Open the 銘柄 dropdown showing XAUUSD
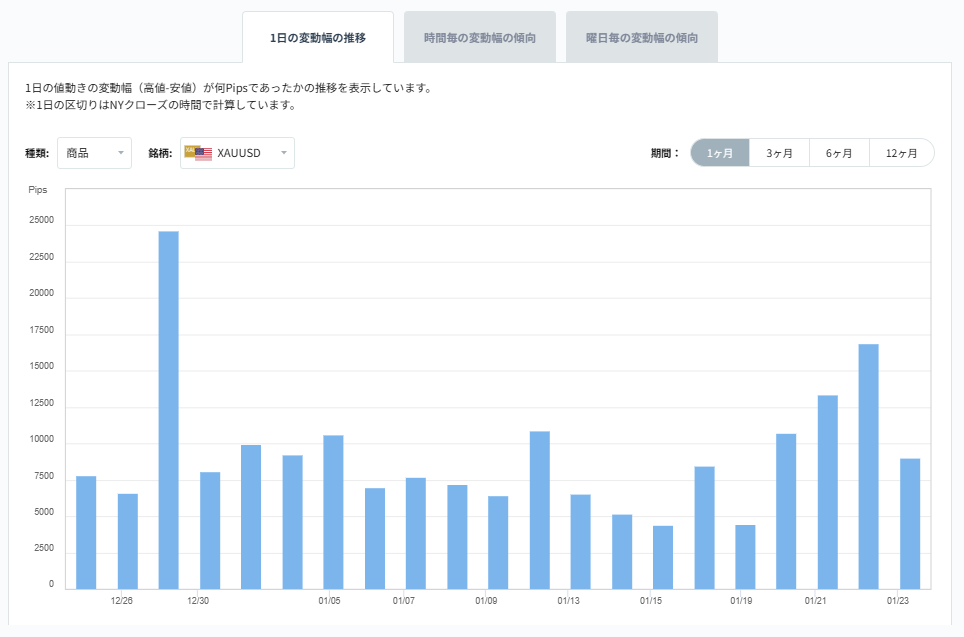Viewport: 964px width, 637px height. coord(236,153)
